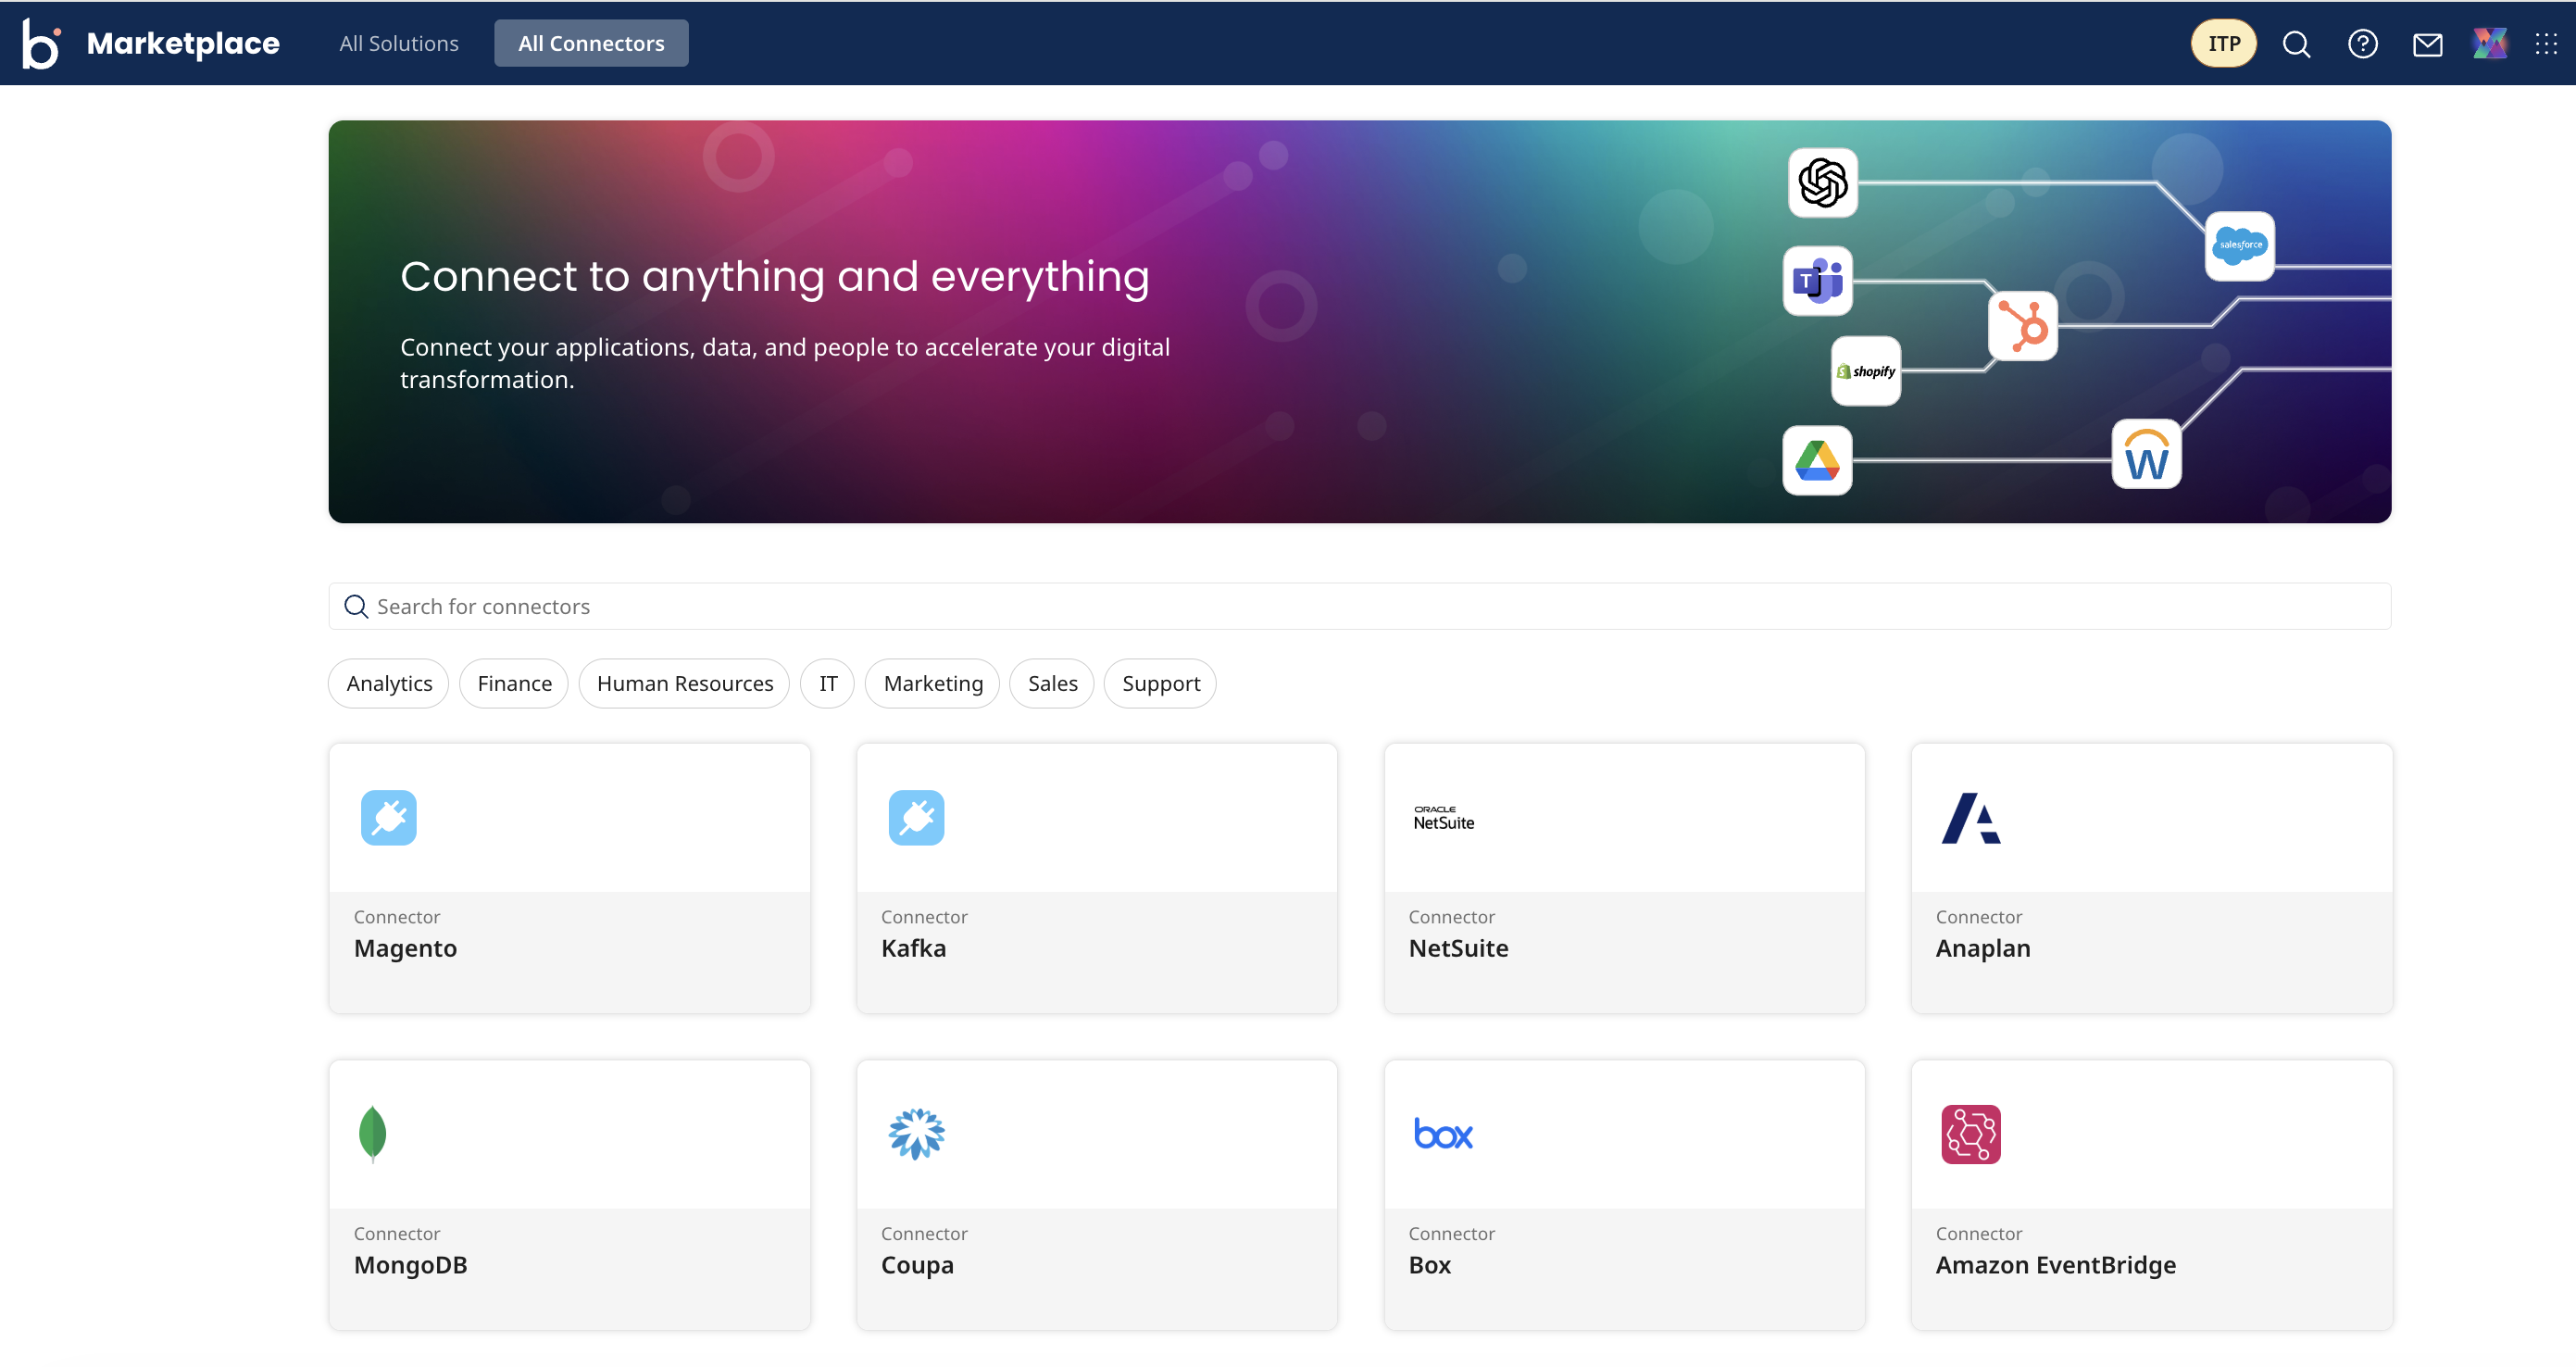Toggle the Human Resources filter chip
Screen dimensions: 2576x1367
click(684, 683)
